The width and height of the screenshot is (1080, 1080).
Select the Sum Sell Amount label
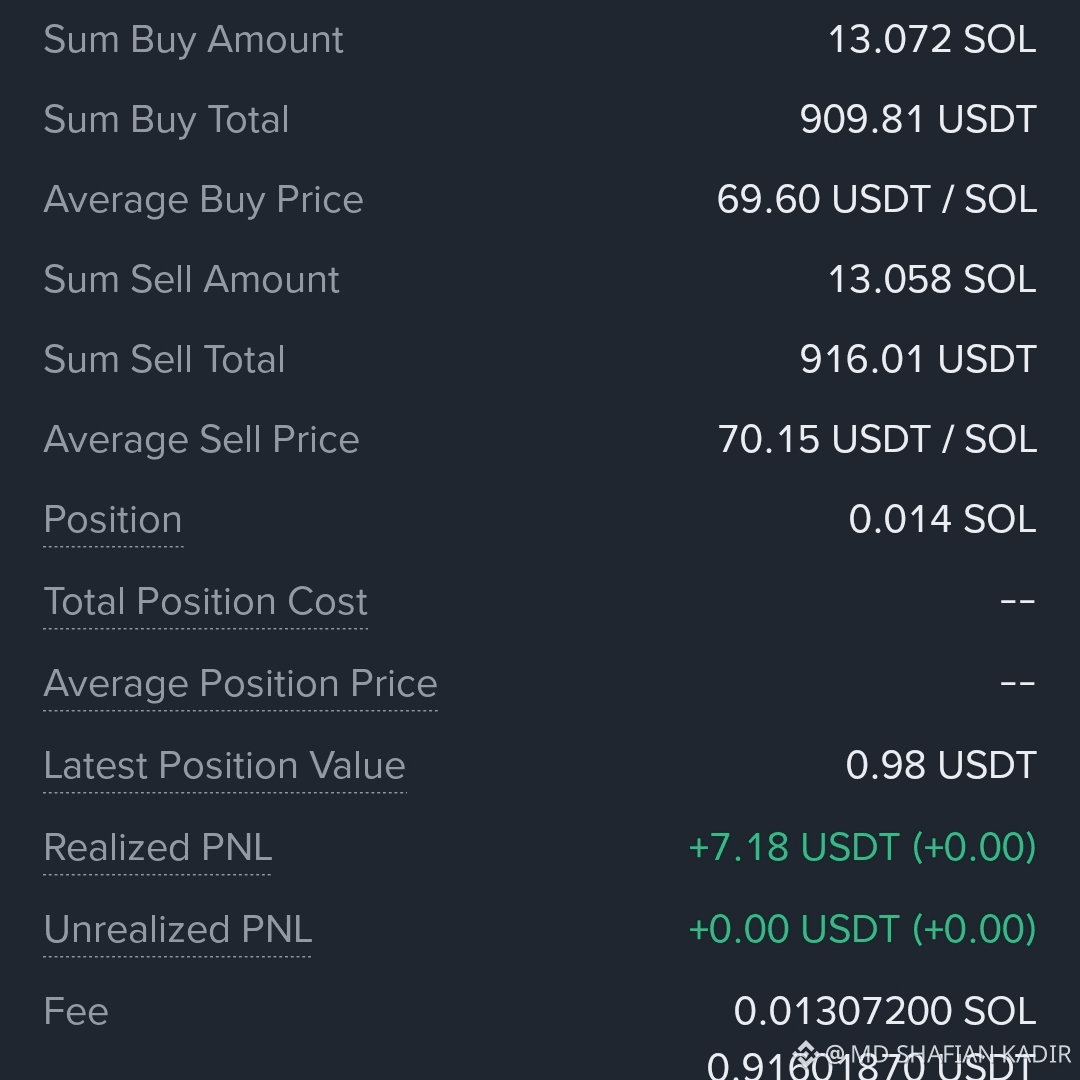click(x=191, y=279)
